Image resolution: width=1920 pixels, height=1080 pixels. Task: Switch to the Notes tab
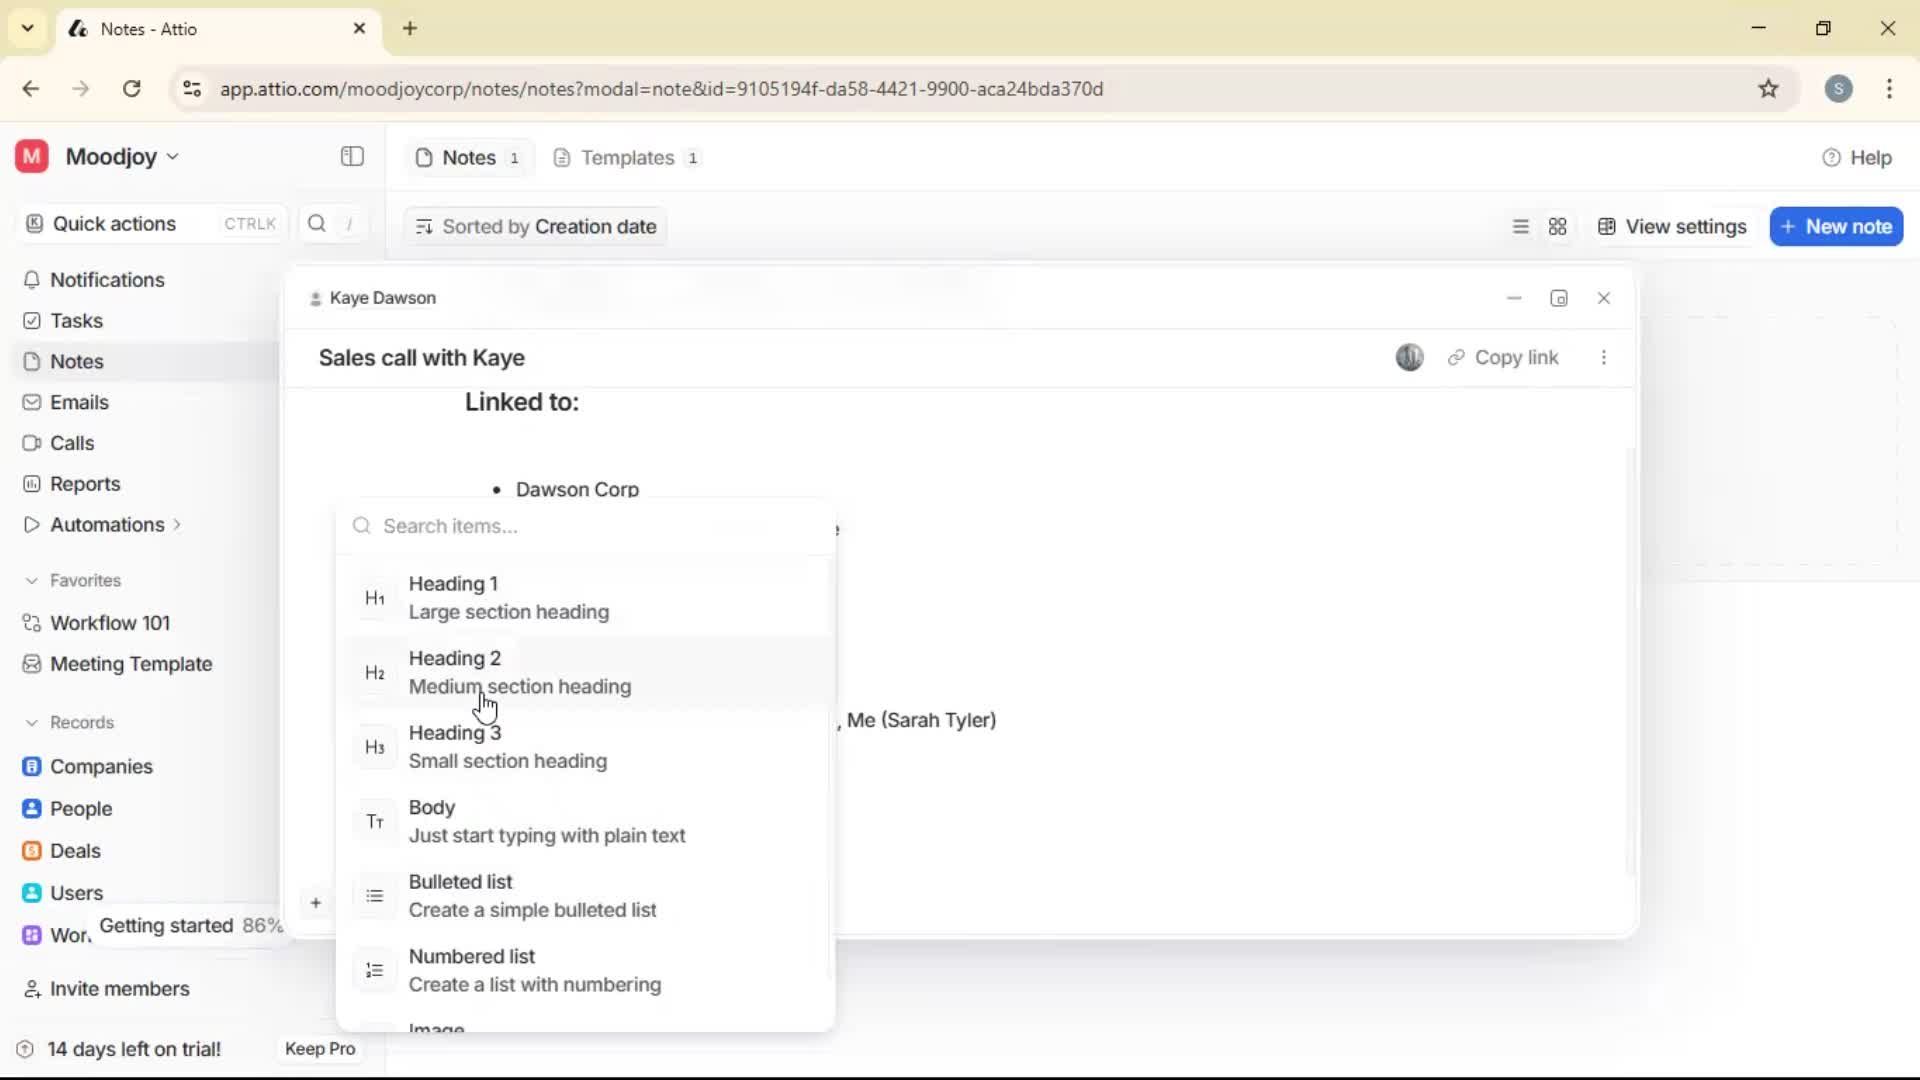(x=468, y=157)
